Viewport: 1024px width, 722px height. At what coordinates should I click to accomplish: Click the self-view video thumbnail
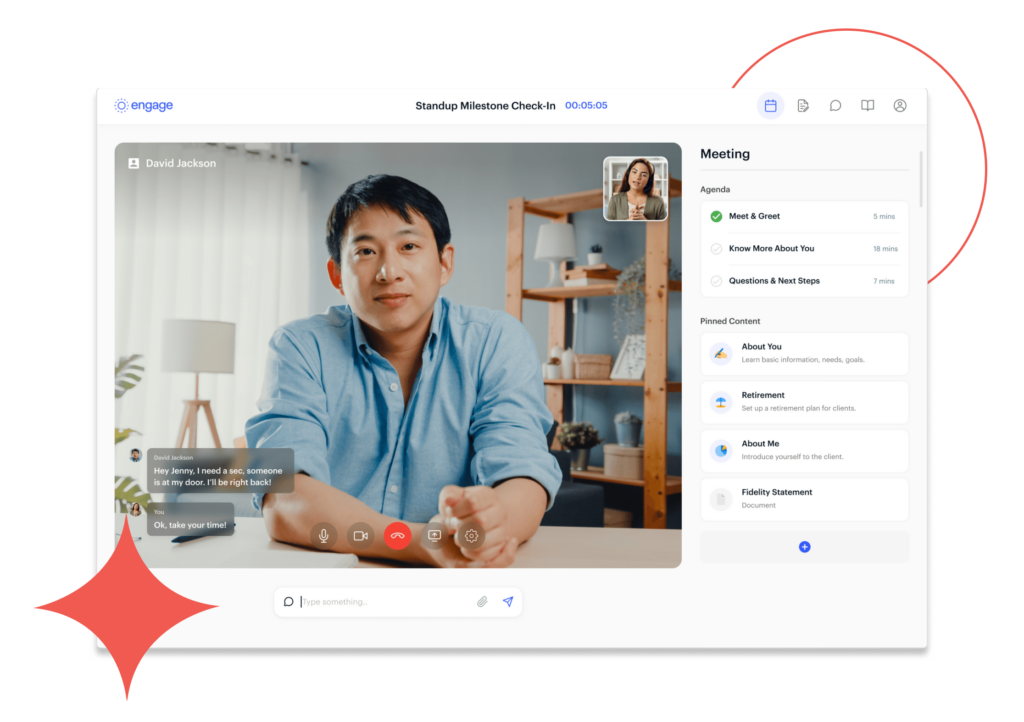coord(635,189)
